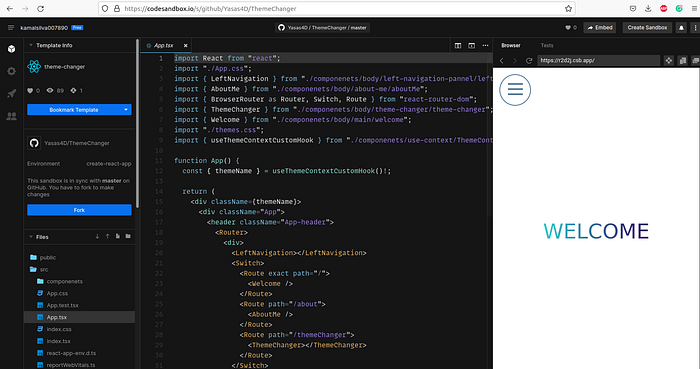Open the Yasas4D/ThemeChanger GitHub link in the sidebar
700x369 pixels.
click(77, 143)
